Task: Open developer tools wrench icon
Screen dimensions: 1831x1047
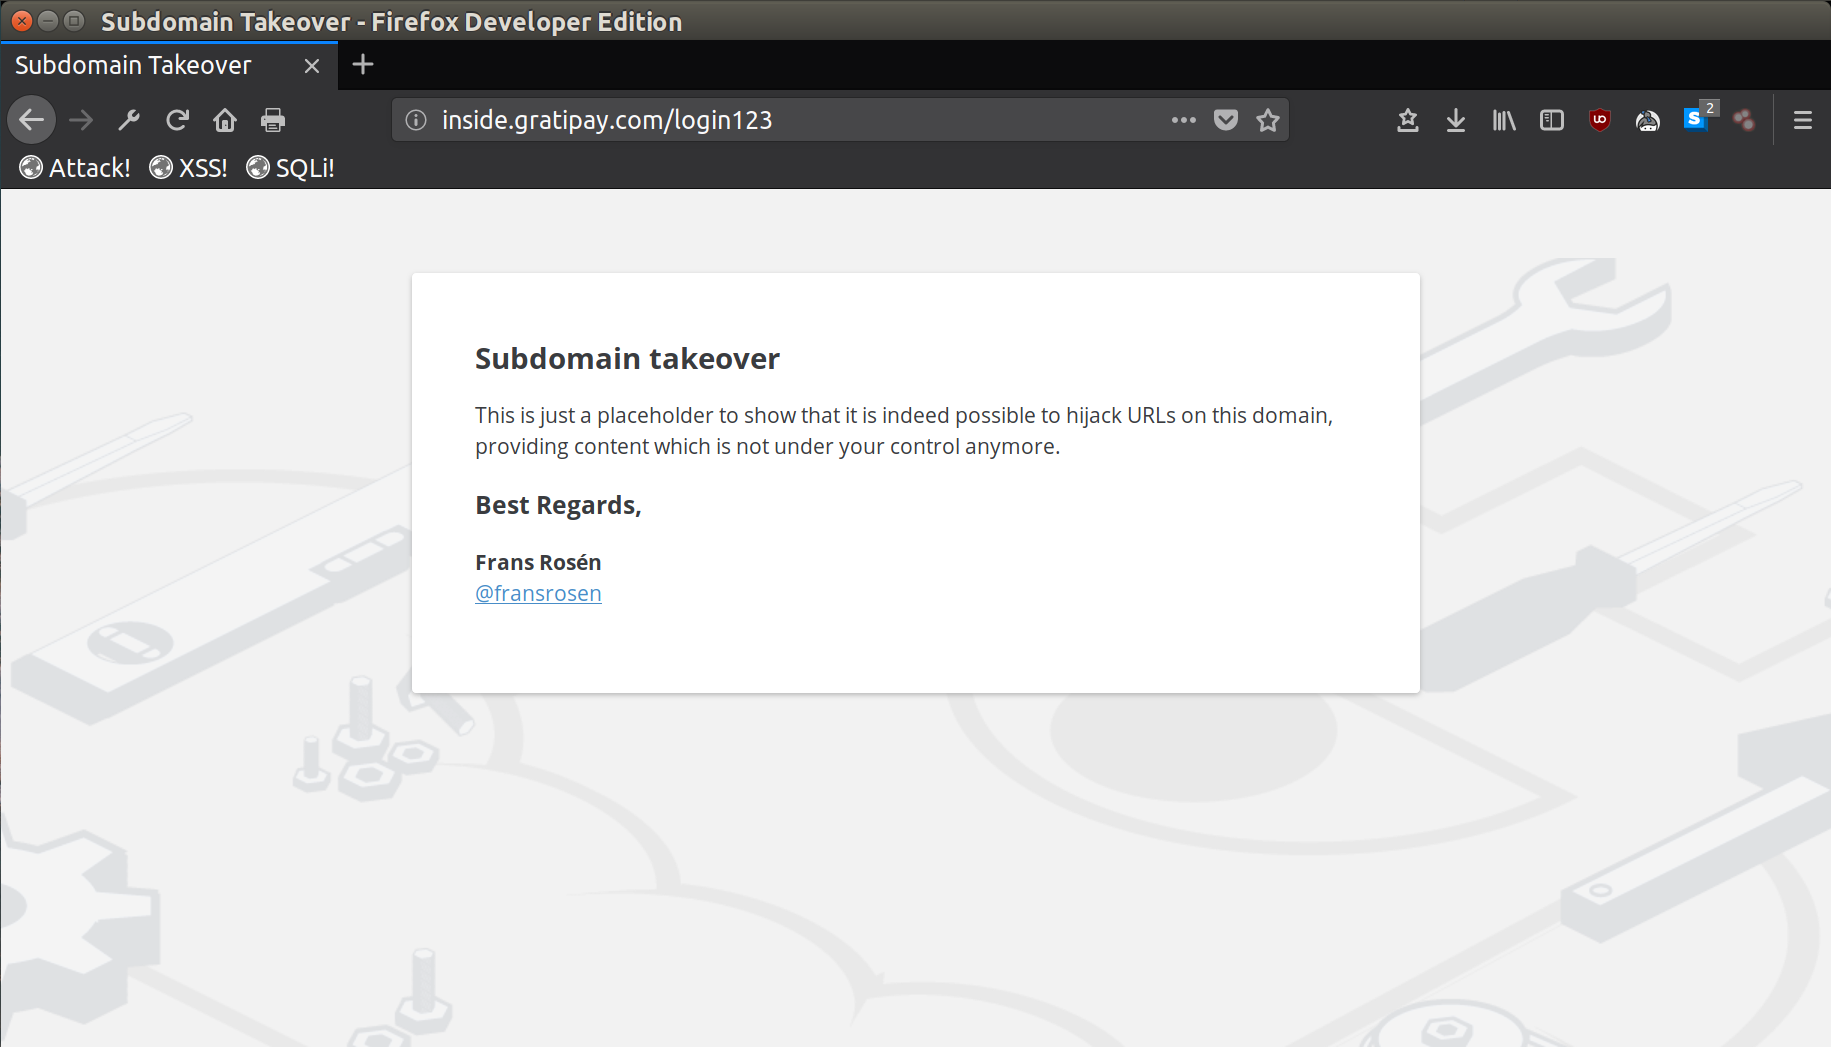Action: pos(129,120)
